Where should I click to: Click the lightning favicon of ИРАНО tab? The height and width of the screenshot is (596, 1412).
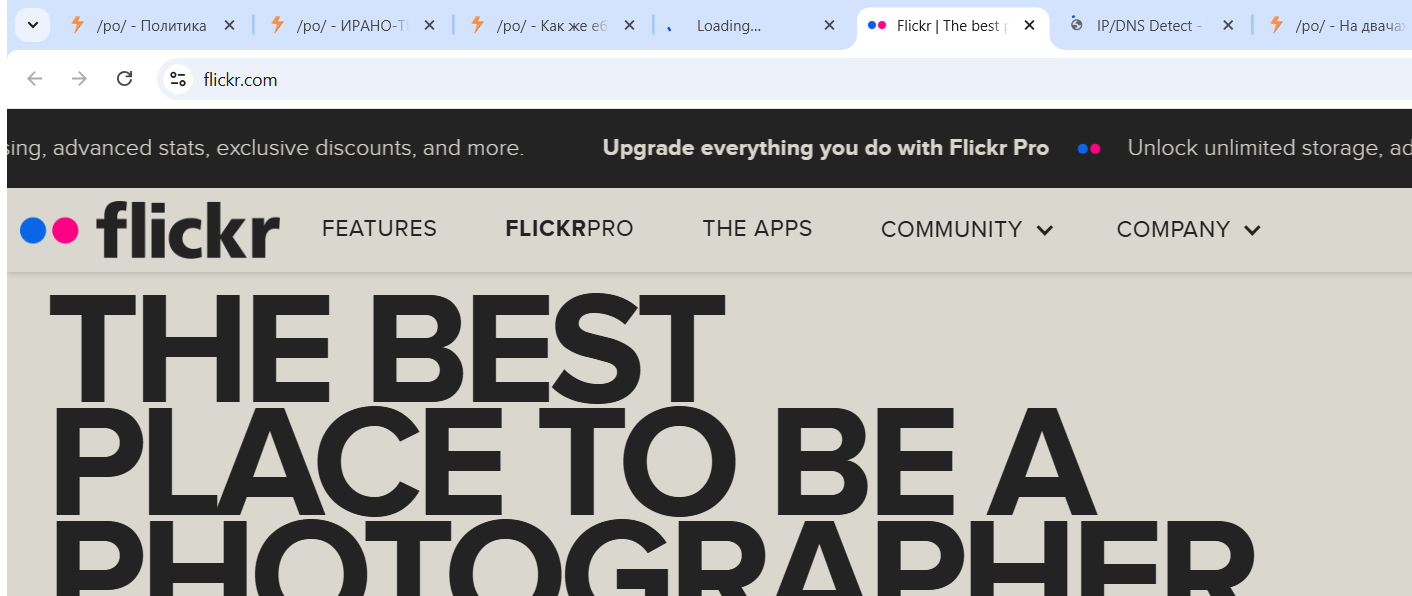click(277, 25)
